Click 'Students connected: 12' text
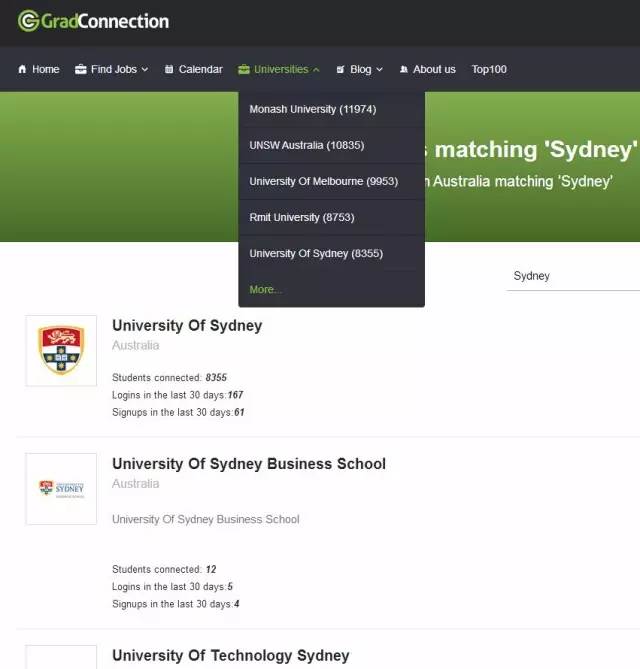This screenshot has width=640, height=669. [x=164, y=569]
